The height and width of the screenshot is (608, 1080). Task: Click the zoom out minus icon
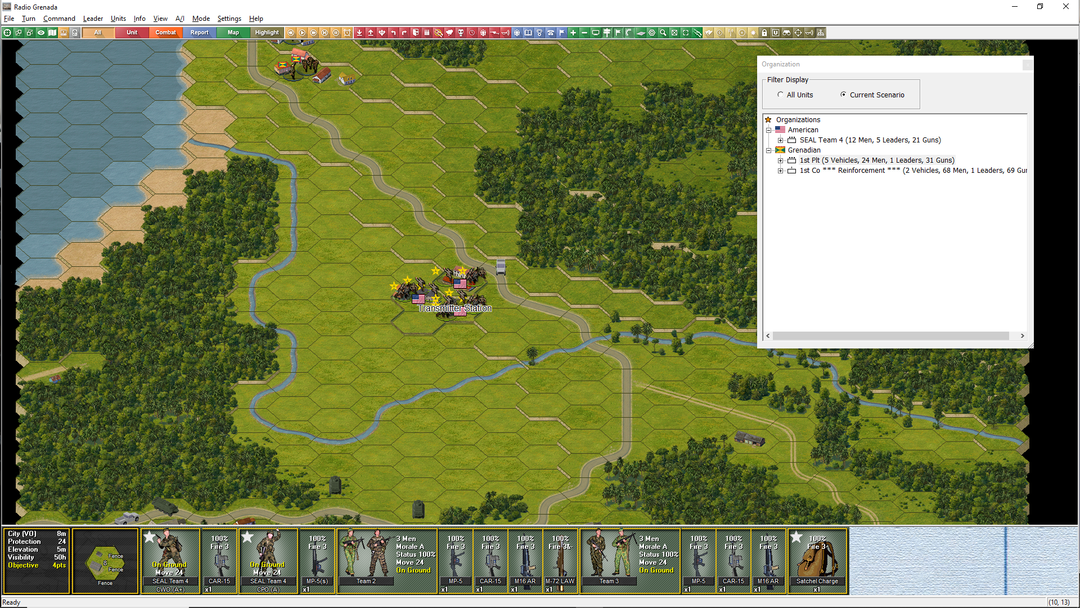pos(584,32)
